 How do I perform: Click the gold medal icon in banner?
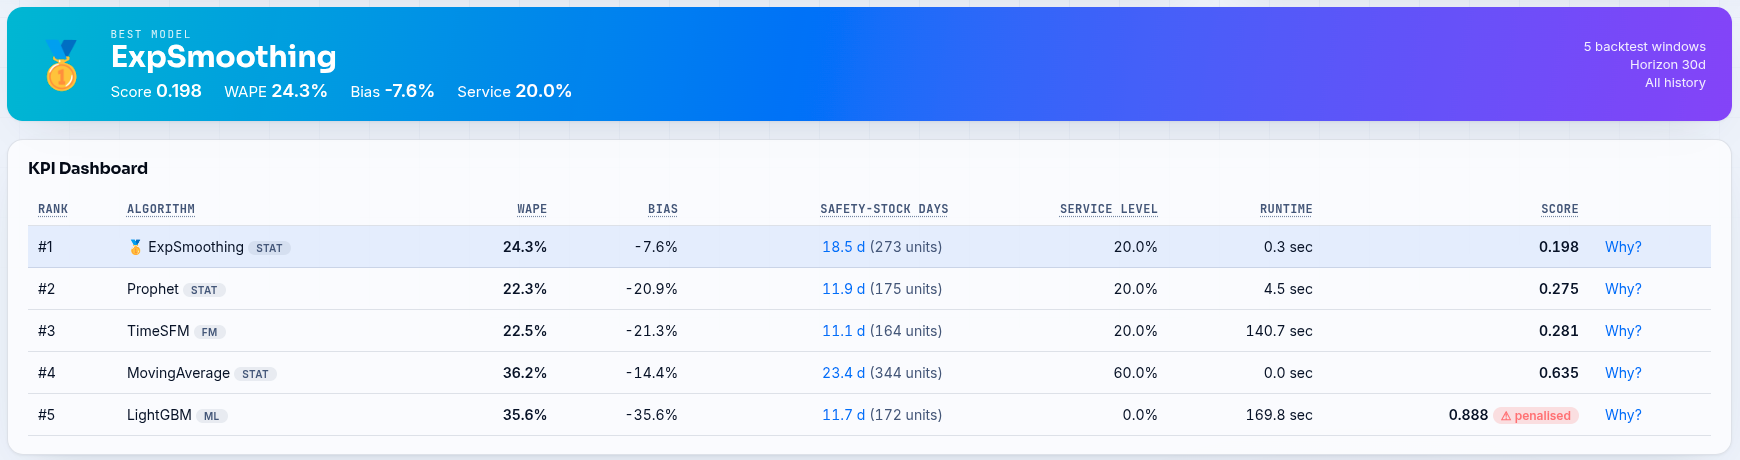(61, 64)
